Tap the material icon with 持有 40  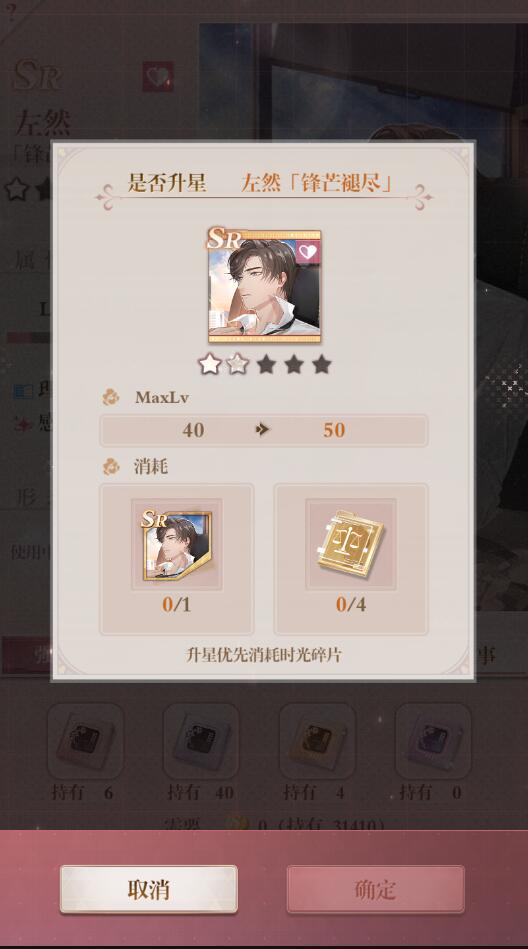201,741
